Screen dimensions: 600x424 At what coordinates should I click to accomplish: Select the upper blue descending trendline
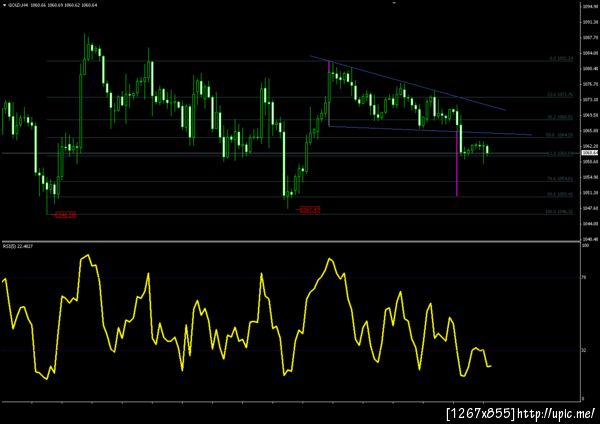(x=408, y=83)
